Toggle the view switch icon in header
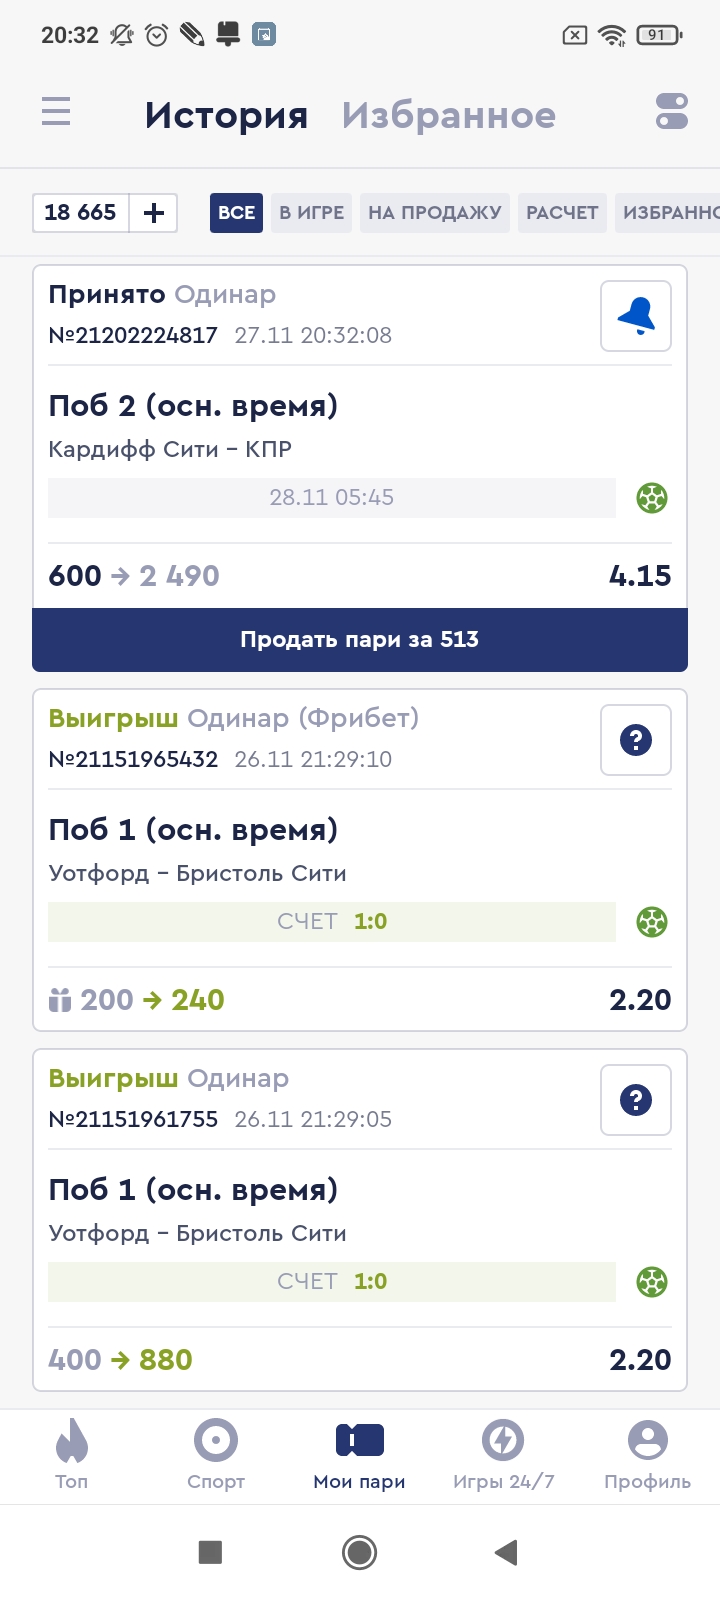The image size is (720, 1600). point(672,111)
